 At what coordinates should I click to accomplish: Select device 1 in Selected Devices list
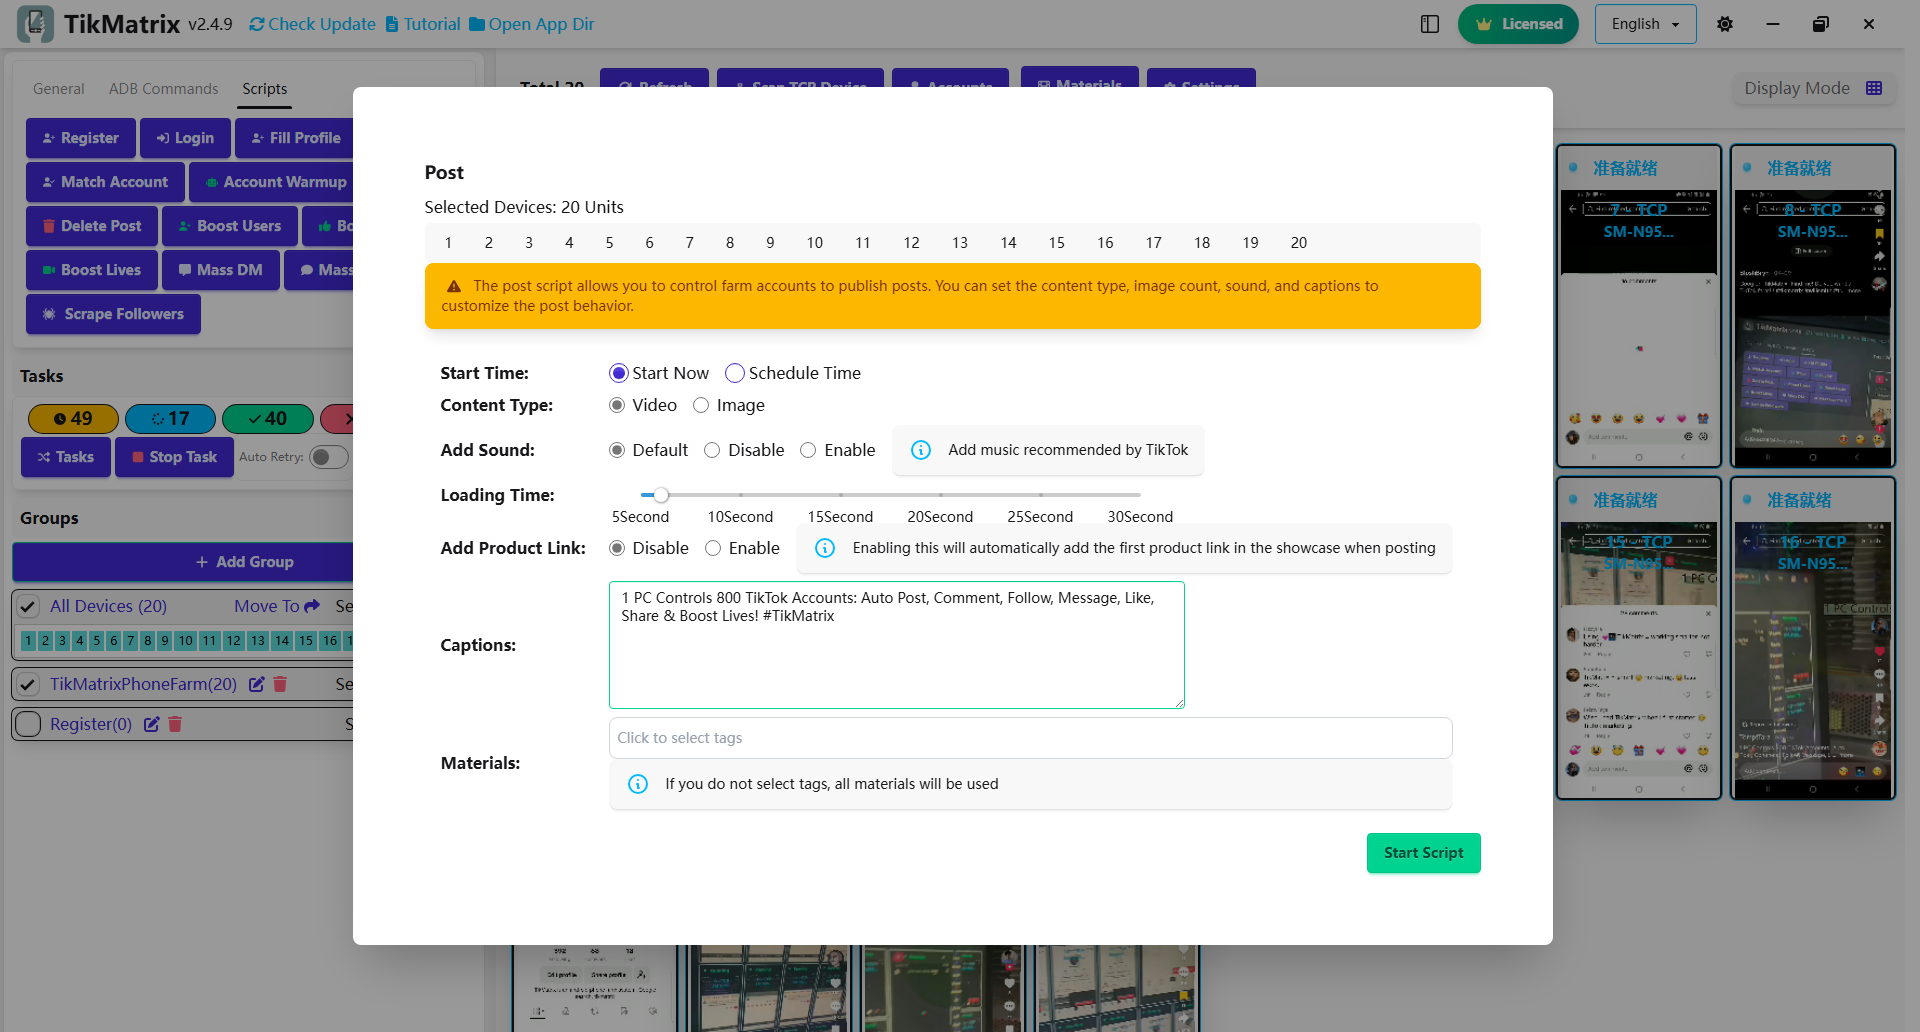coord(448,243)
